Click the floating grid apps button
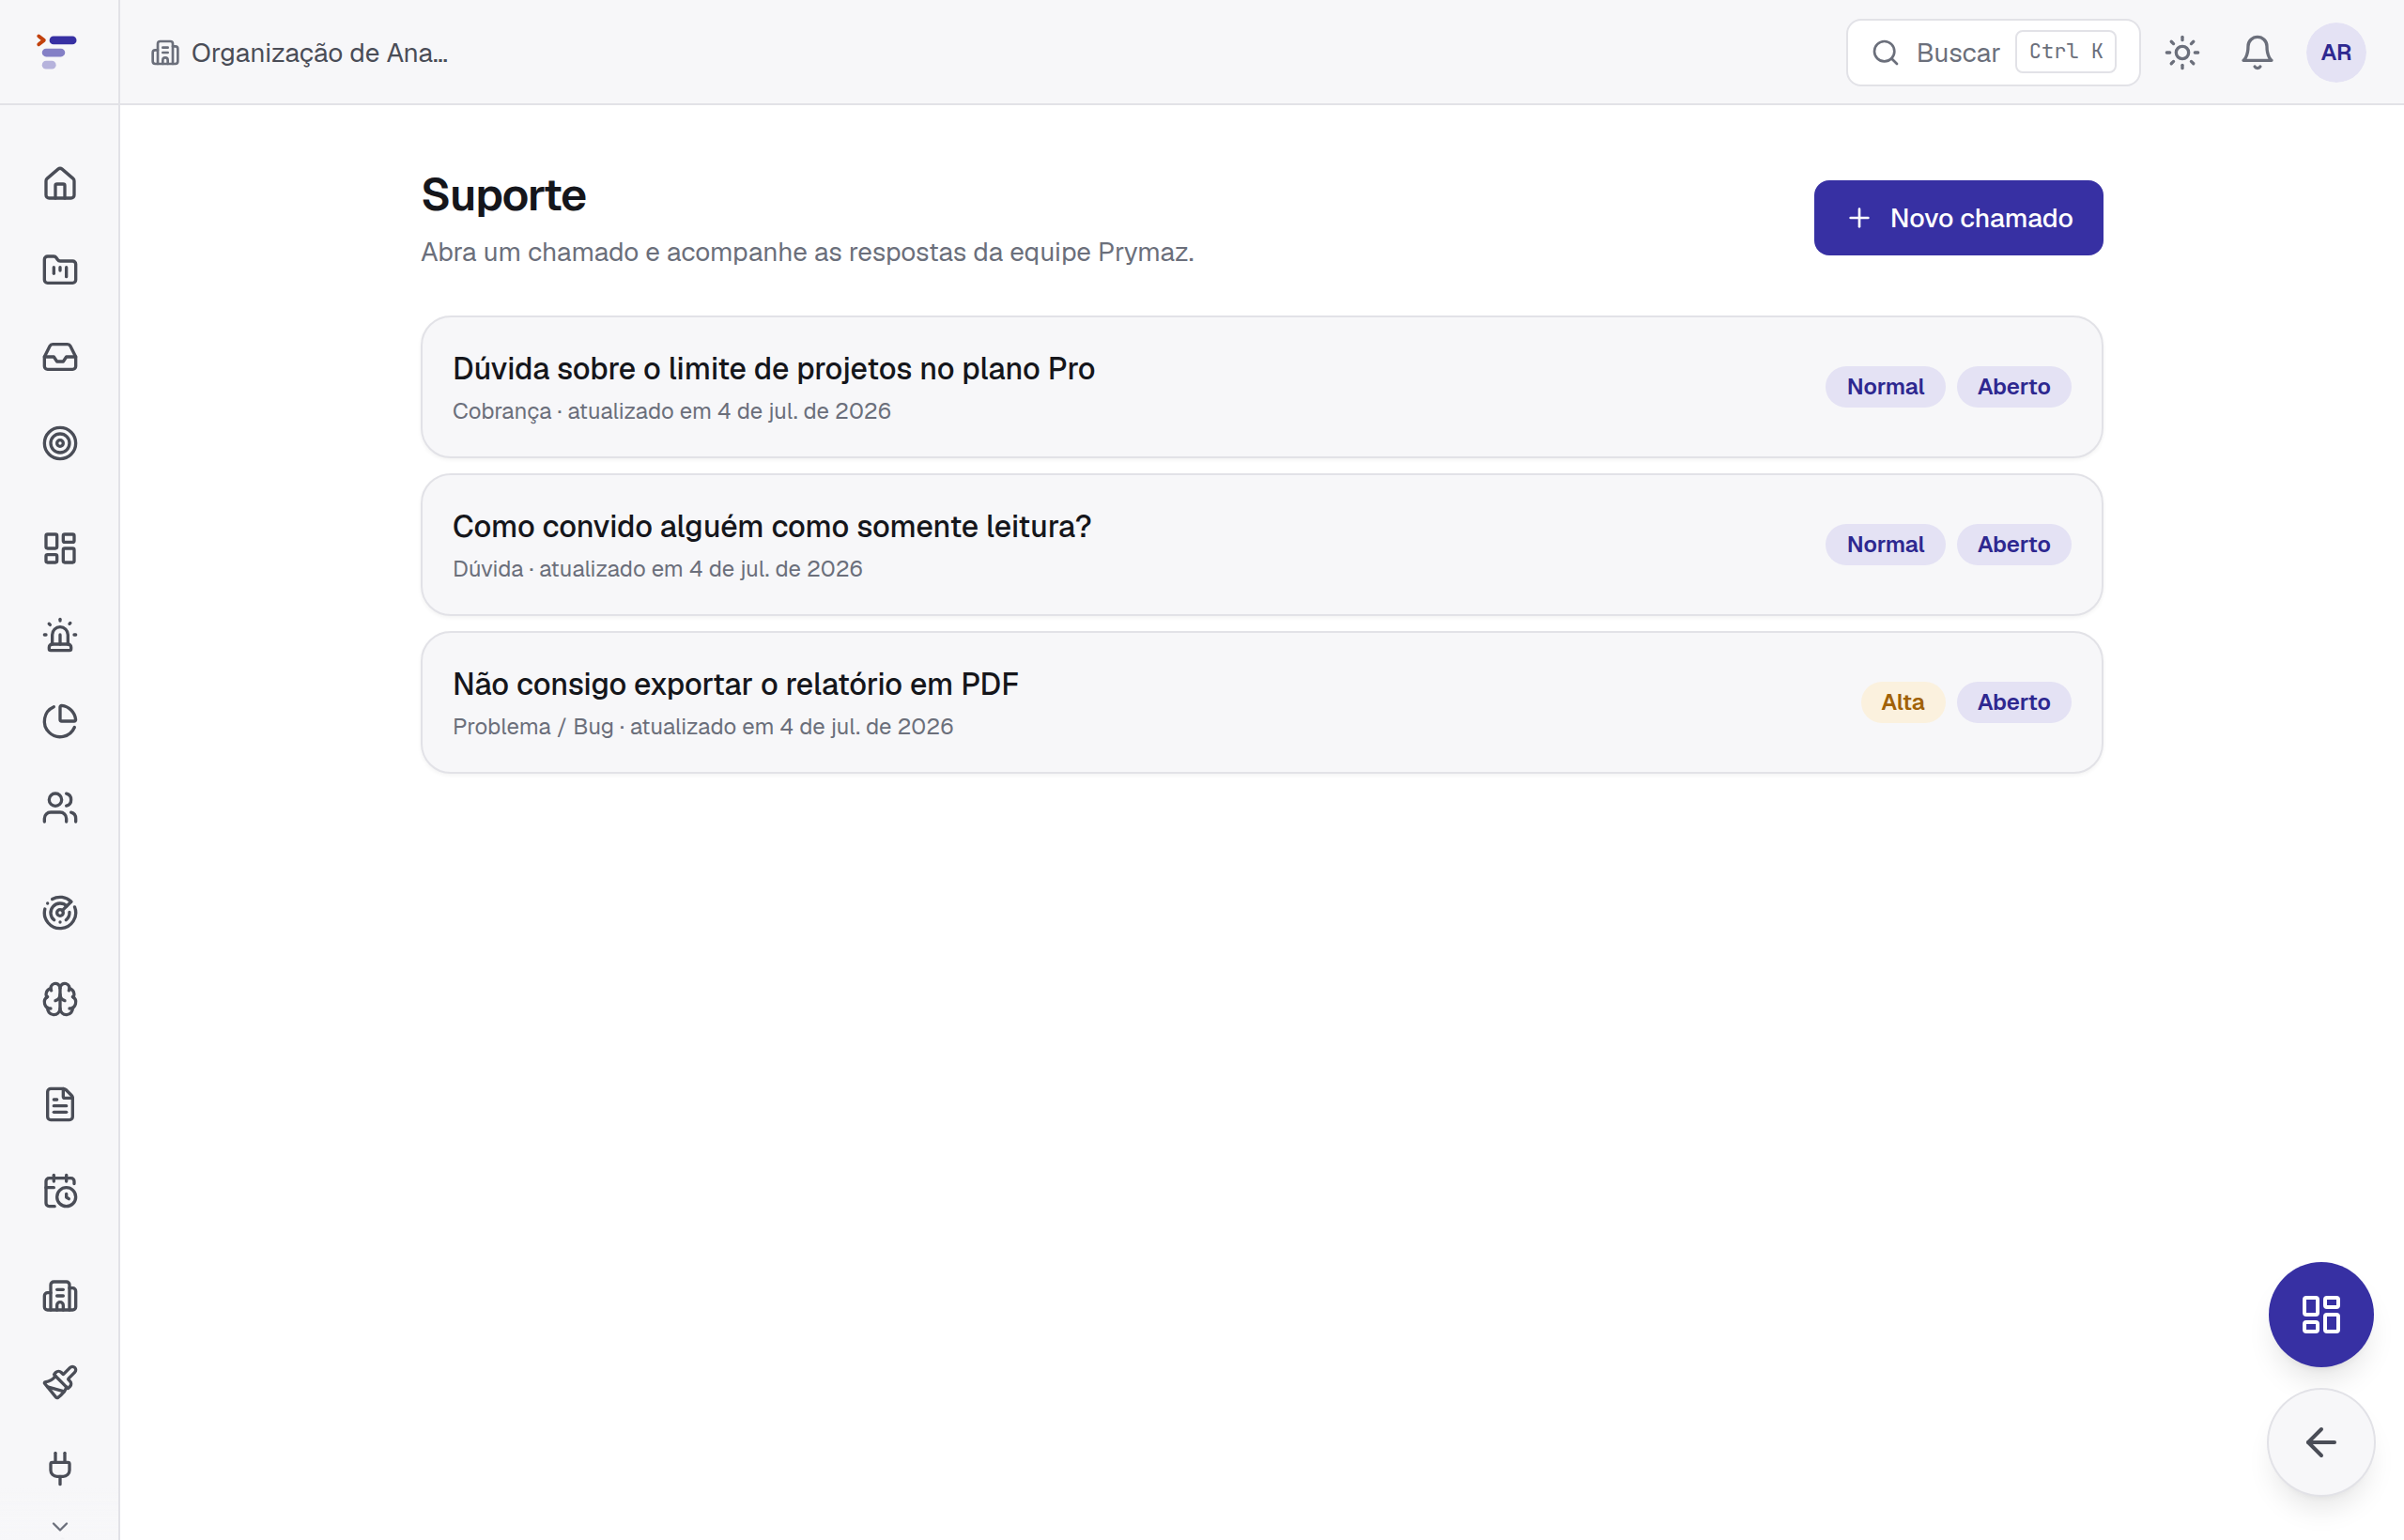 coord(2320,1314)
